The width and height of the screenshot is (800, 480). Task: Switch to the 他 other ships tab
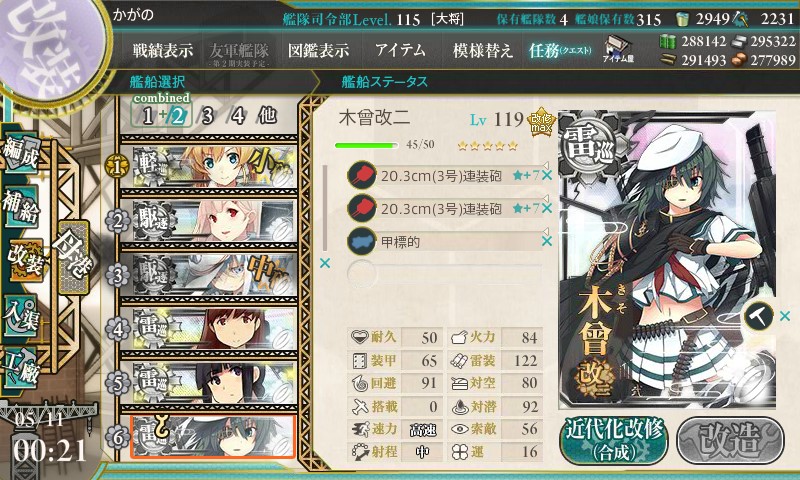[267, 116]
